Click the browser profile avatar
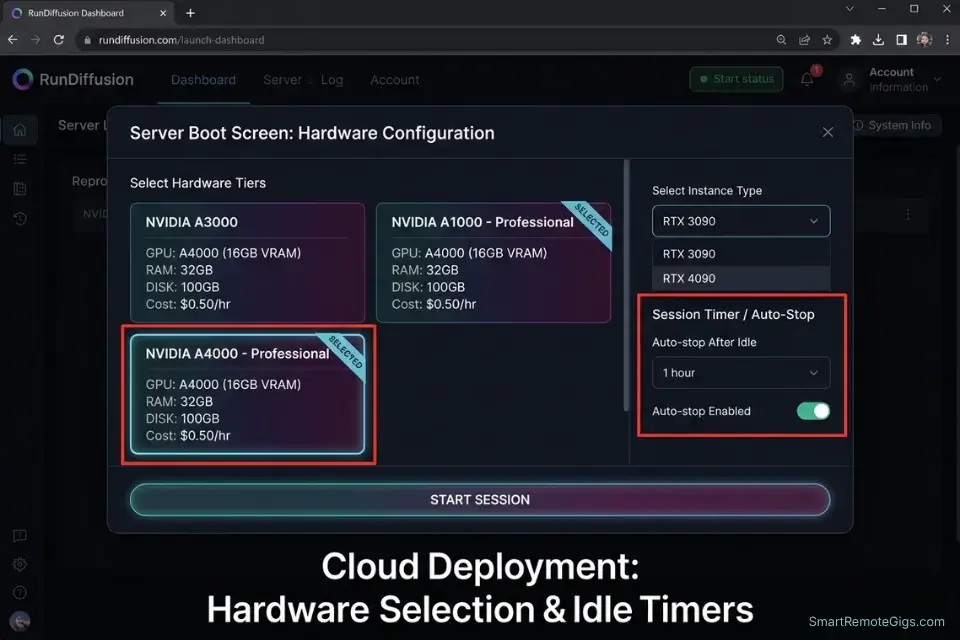This screenshot has height=640, width=960. tap(924, 40)
